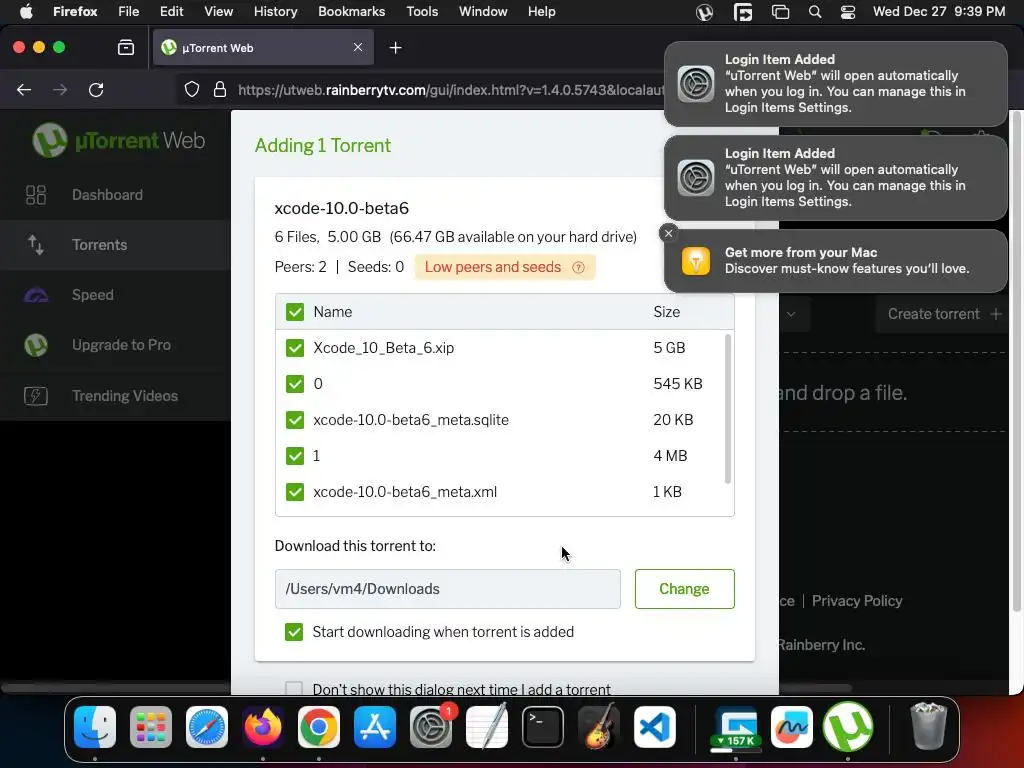Uncheck xcode-10.0-beta6_meta.sqlite file
The height and width of the screenshot is (768, 1024).
(295, 420)
